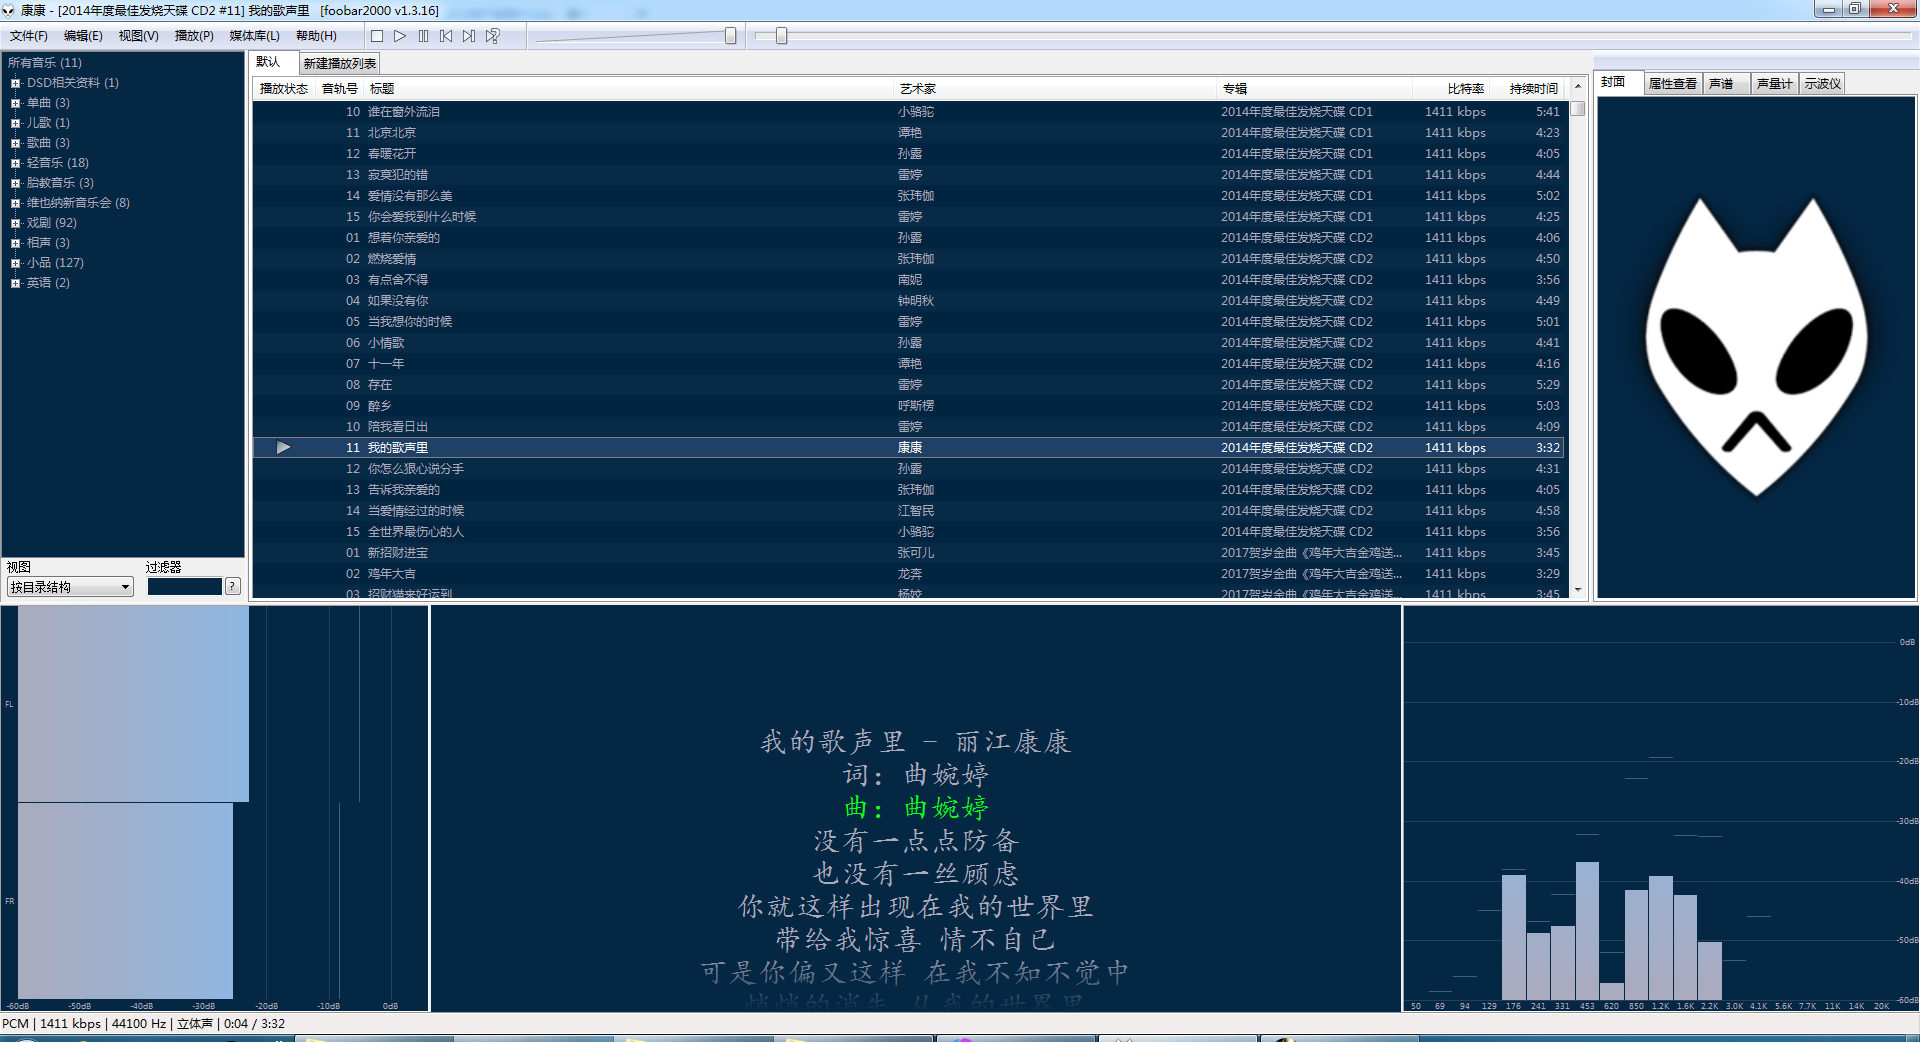Screen dimensions: 1920x1042
Task: Switch to the 新建播放列表 playlist tab
Action: point(340,63)
